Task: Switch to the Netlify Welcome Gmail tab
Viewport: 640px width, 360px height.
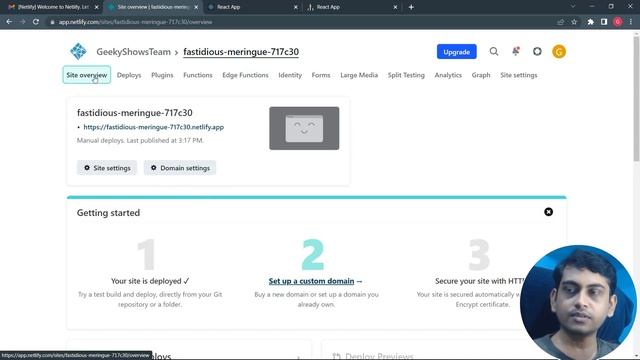Action: tap(53, 7)
